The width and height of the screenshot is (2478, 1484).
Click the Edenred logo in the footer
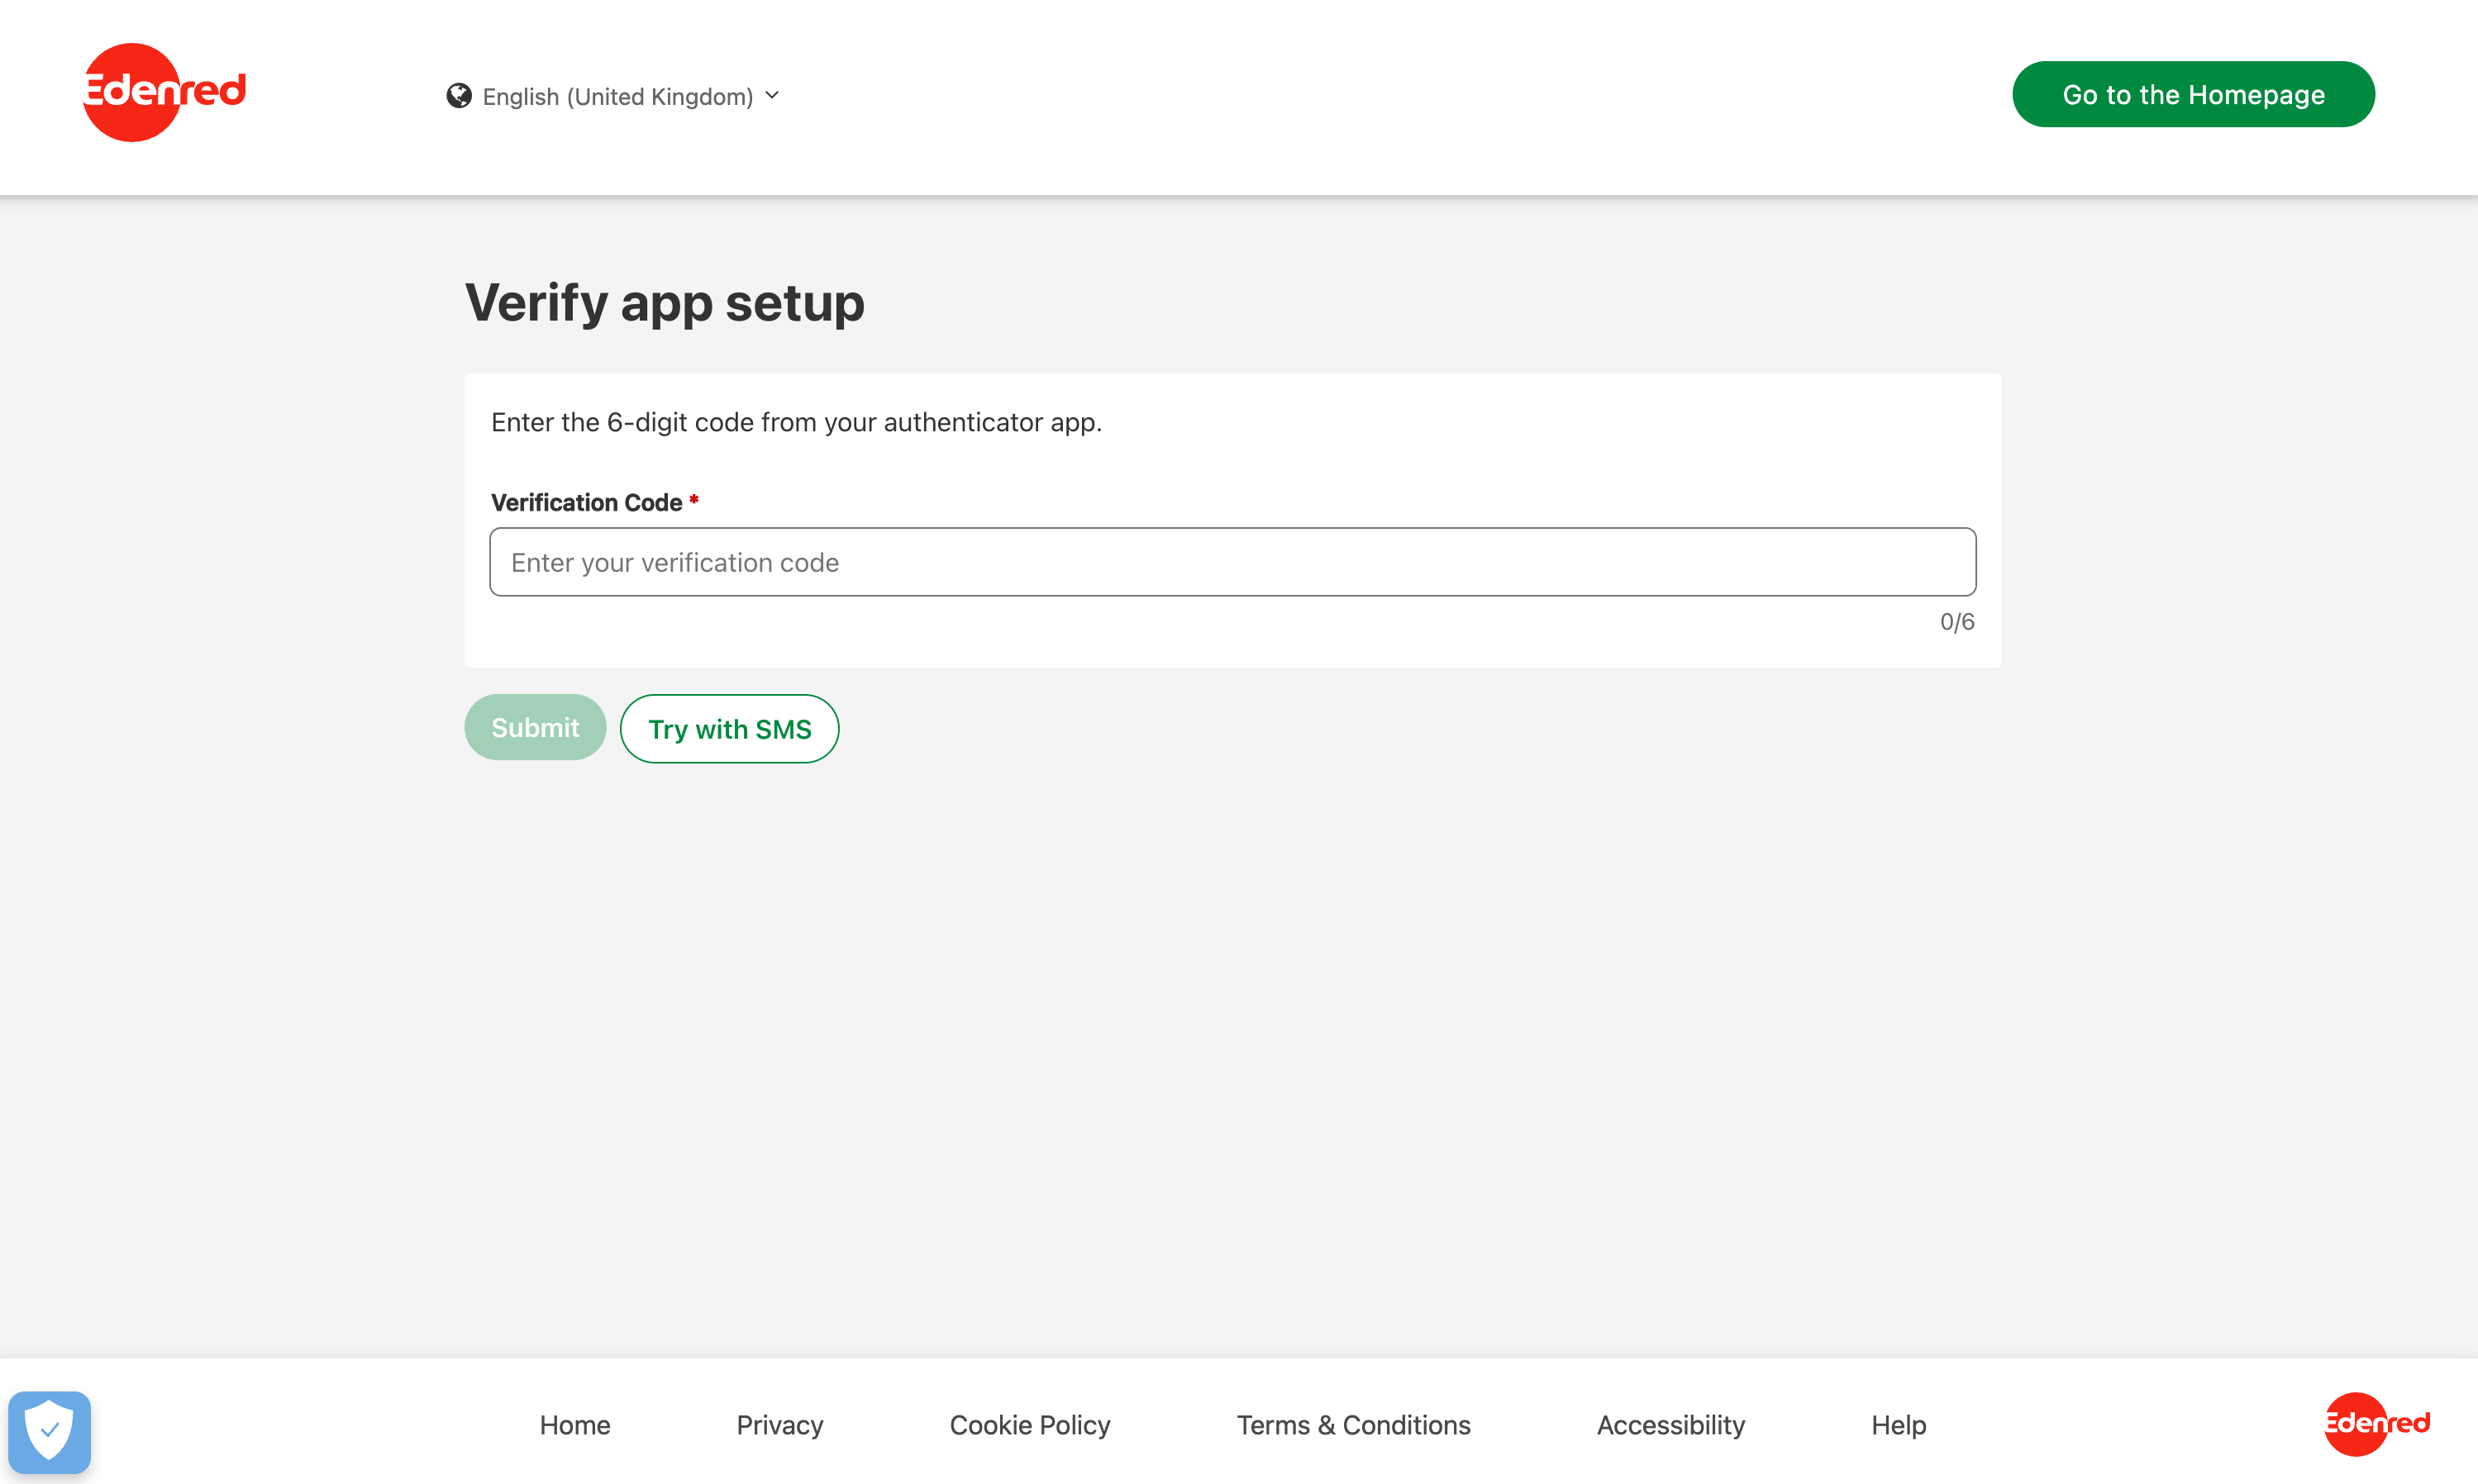[2376, 1425]
